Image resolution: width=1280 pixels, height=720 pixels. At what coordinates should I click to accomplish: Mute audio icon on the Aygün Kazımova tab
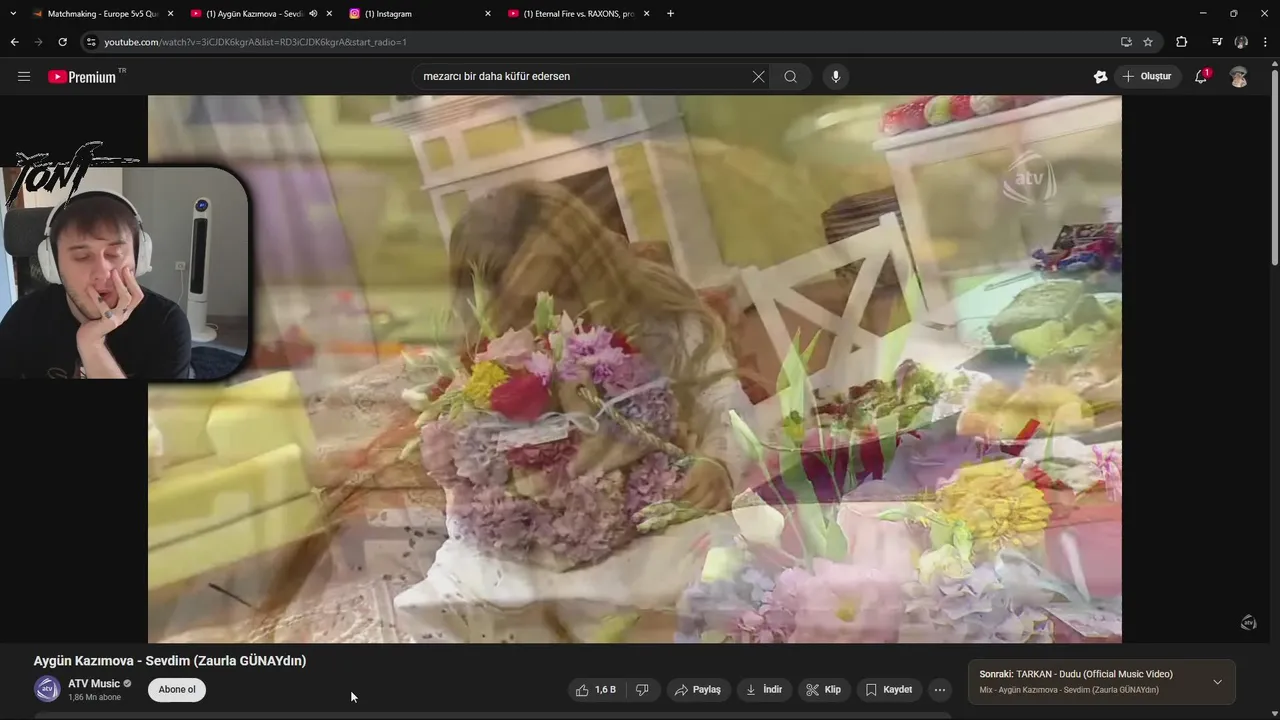point(313,14)
